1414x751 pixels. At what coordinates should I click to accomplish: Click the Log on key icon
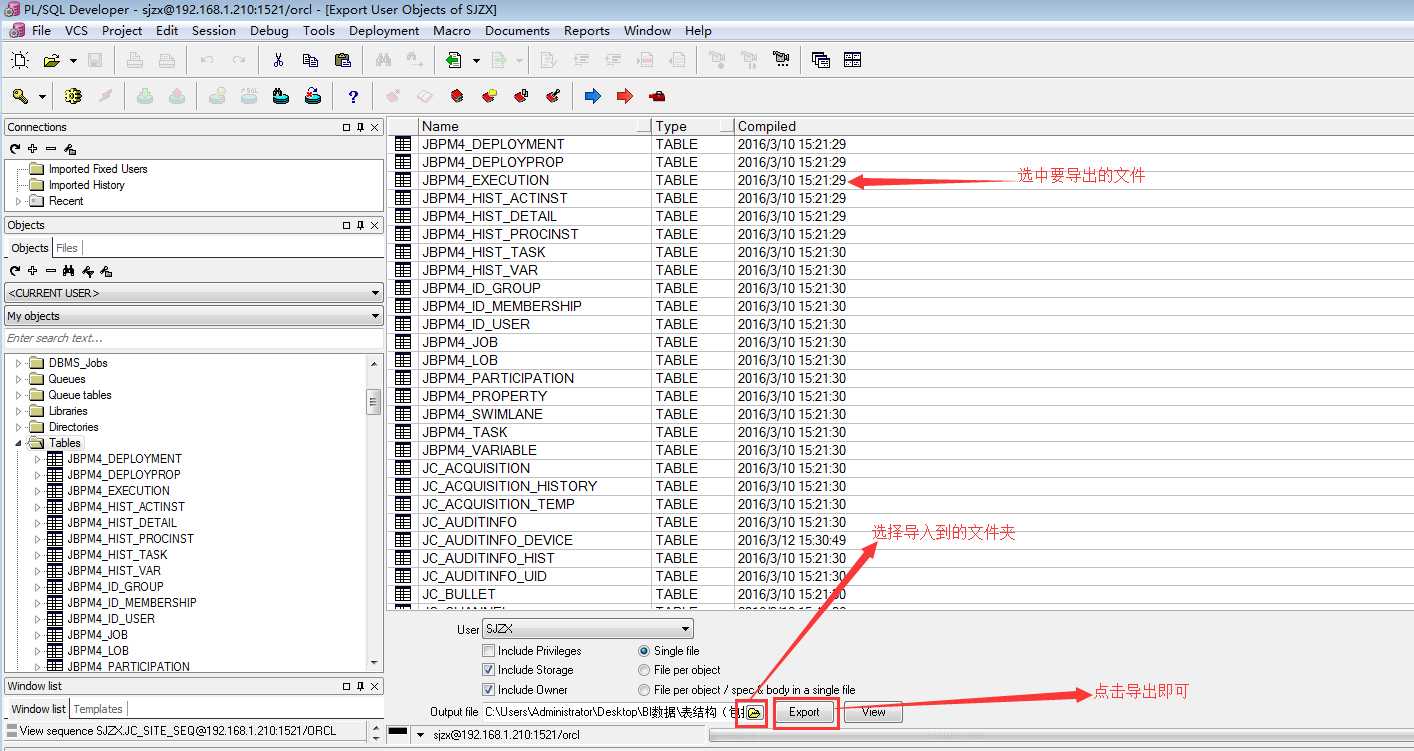(20, 96)
